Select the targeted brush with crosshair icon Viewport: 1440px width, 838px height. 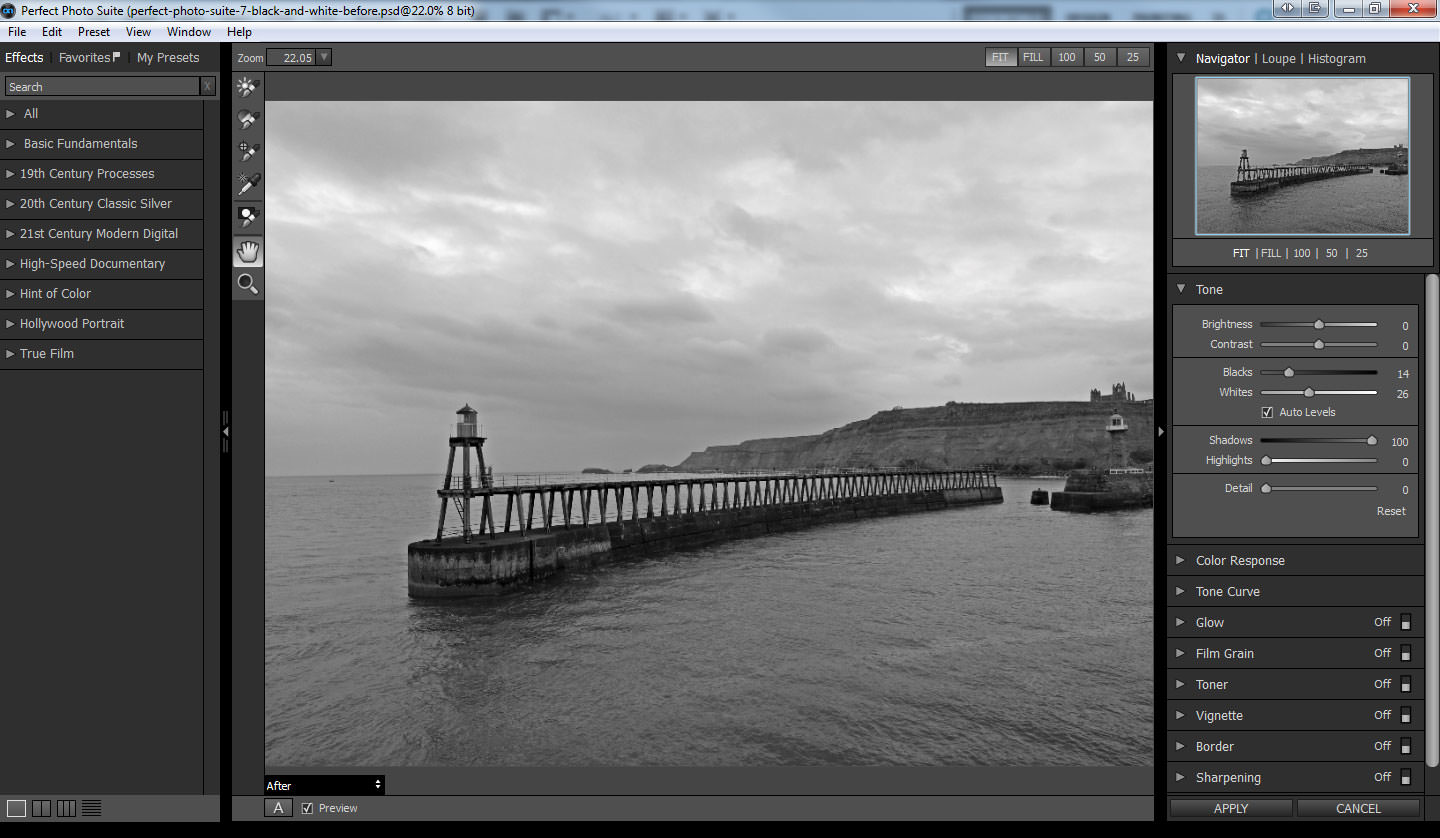point(248,152)
